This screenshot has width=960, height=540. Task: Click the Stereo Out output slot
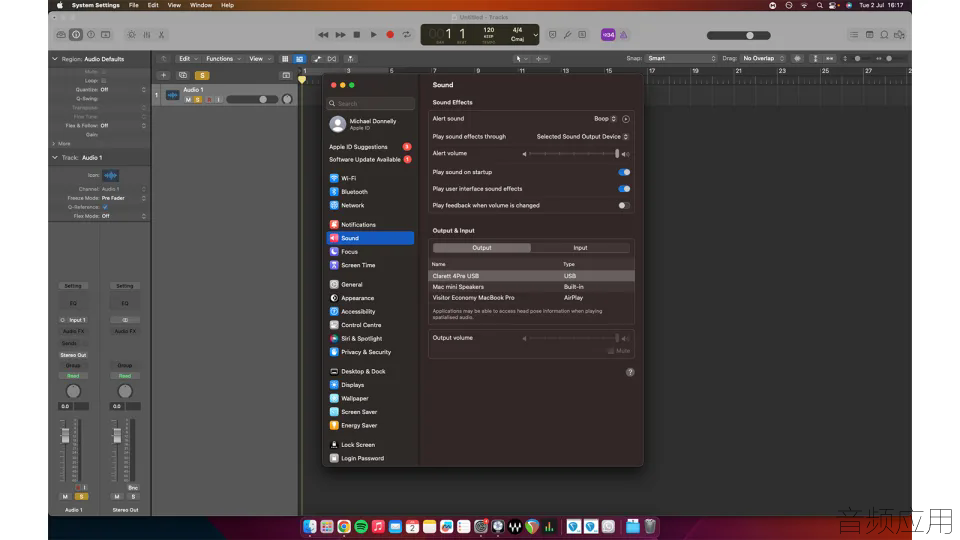73,355
